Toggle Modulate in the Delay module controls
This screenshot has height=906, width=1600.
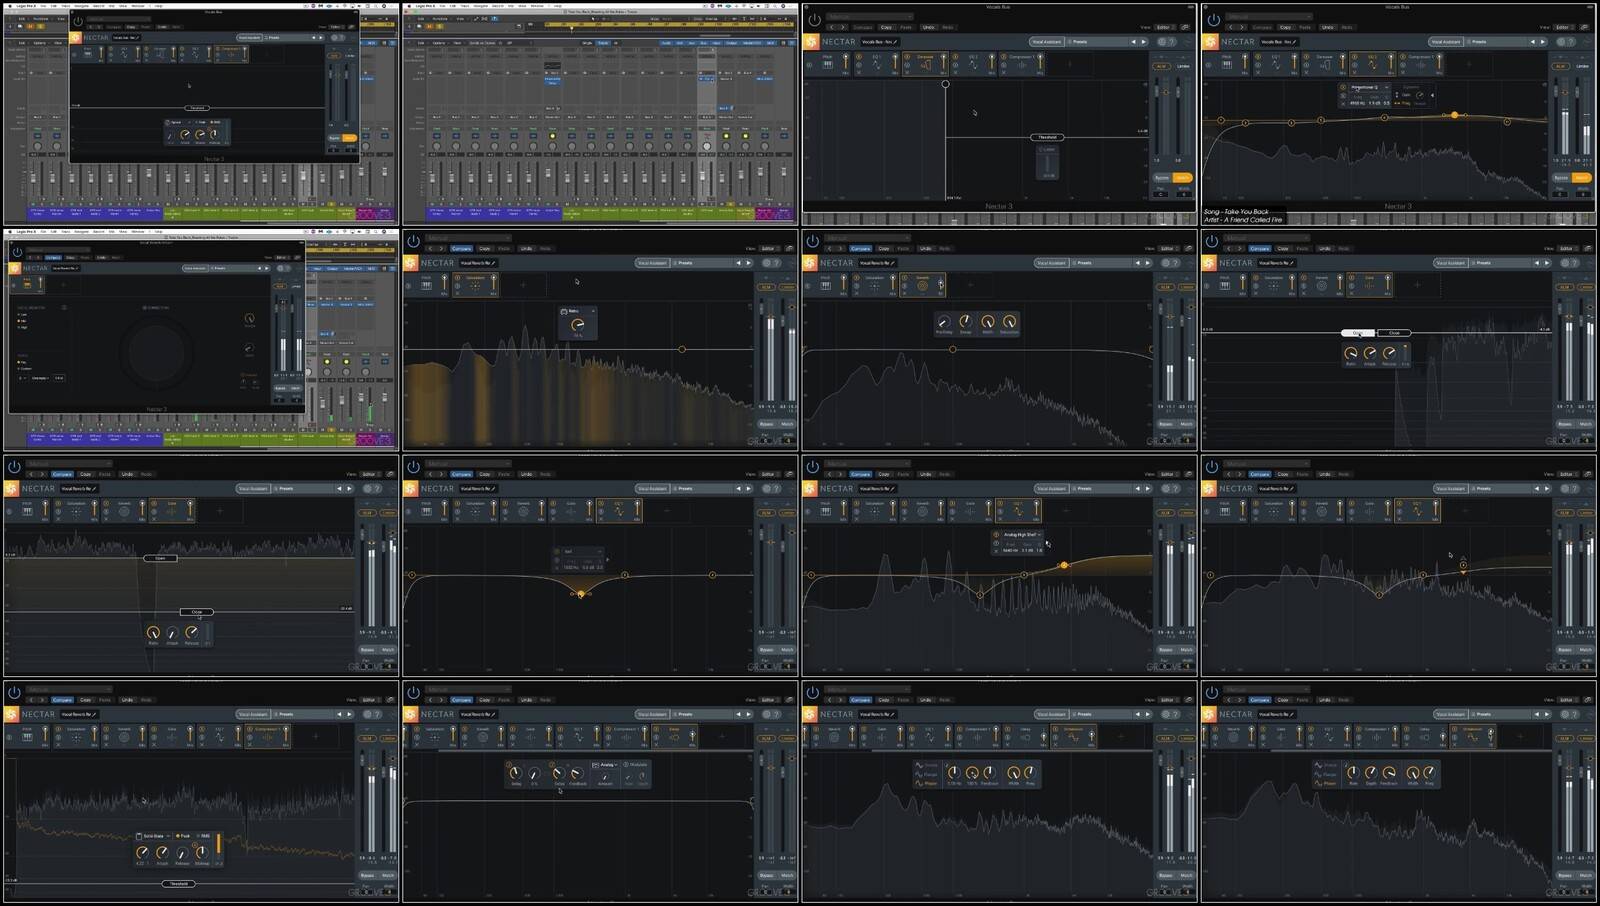(635, 765)
